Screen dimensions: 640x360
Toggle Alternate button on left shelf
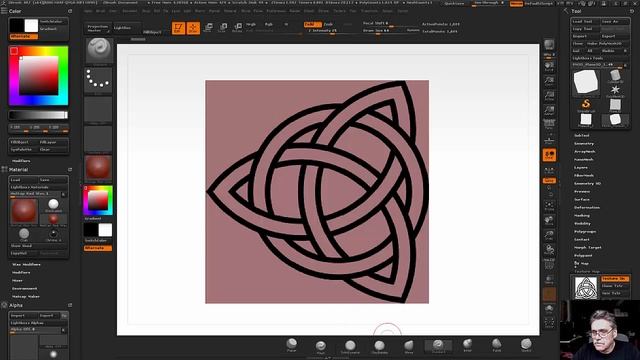pos(98,248)
